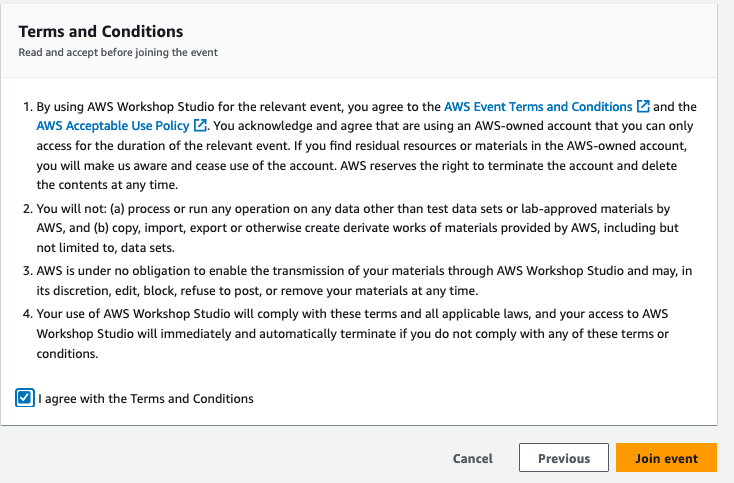Click the "I agree with the Terms and Conditions" label
Screen dimensions: 734x483
[146, 399]
